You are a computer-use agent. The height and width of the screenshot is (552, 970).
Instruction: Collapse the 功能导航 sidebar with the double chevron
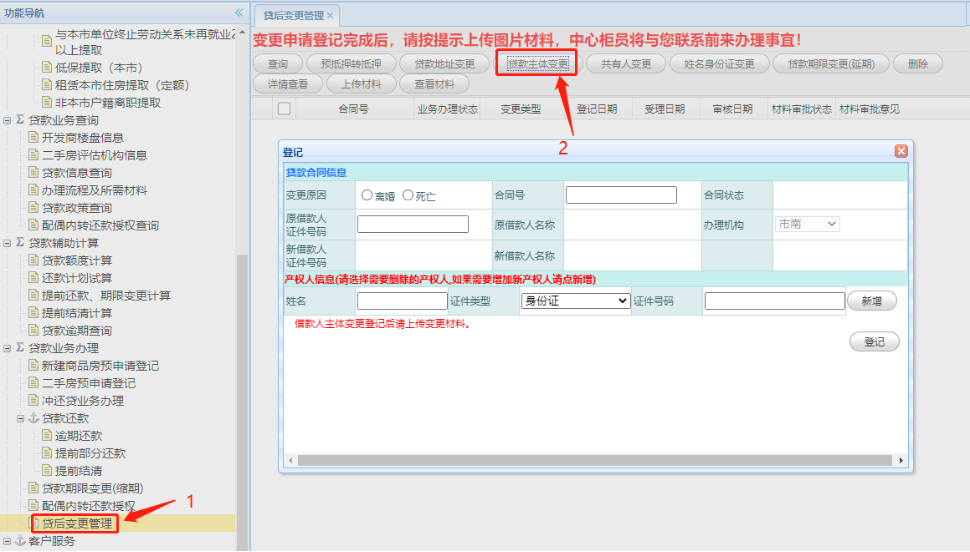coord(239,12)
